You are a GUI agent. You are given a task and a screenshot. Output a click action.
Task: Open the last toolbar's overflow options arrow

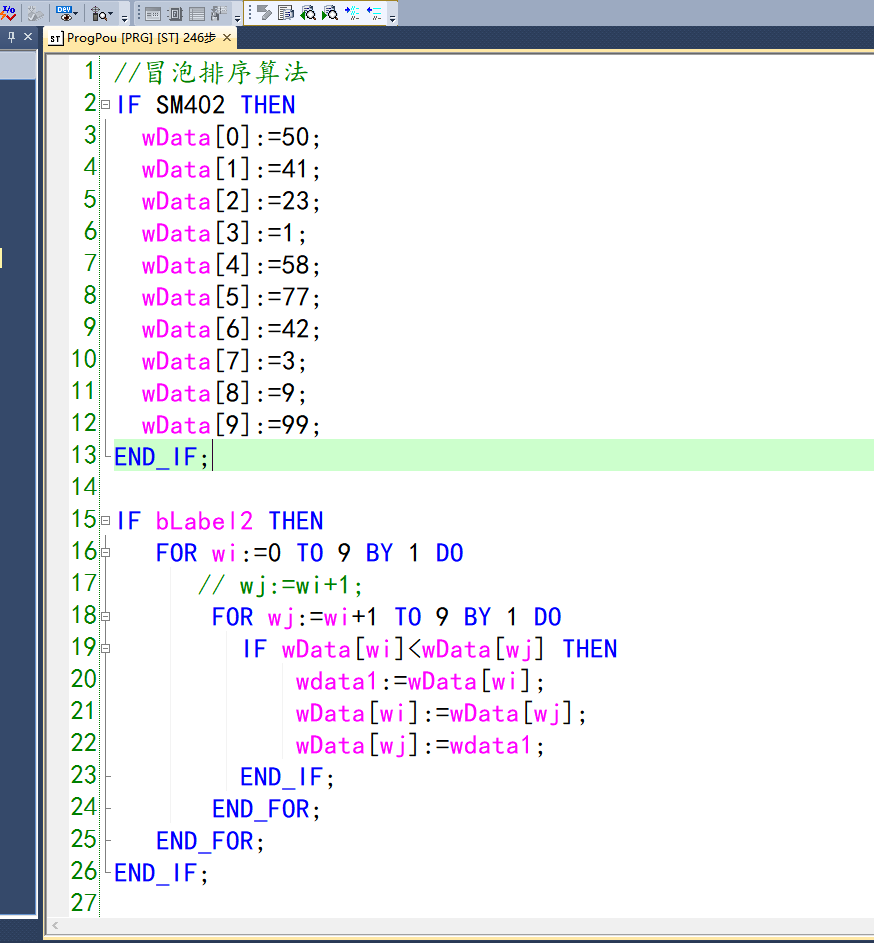392,18
